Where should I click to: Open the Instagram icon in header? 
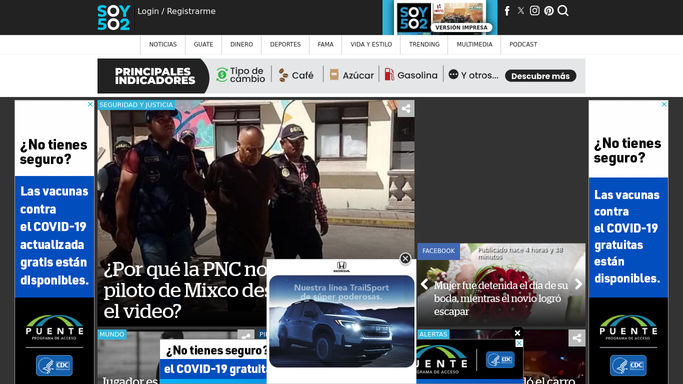534,11
